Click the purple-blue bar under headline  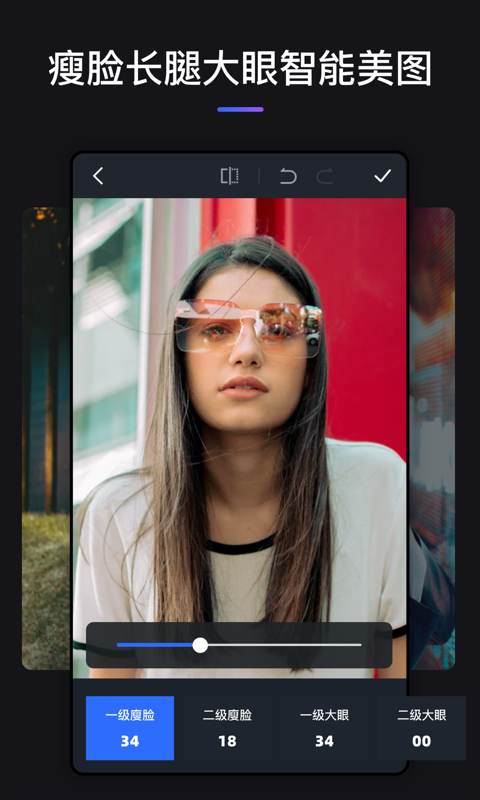(240, 109)
